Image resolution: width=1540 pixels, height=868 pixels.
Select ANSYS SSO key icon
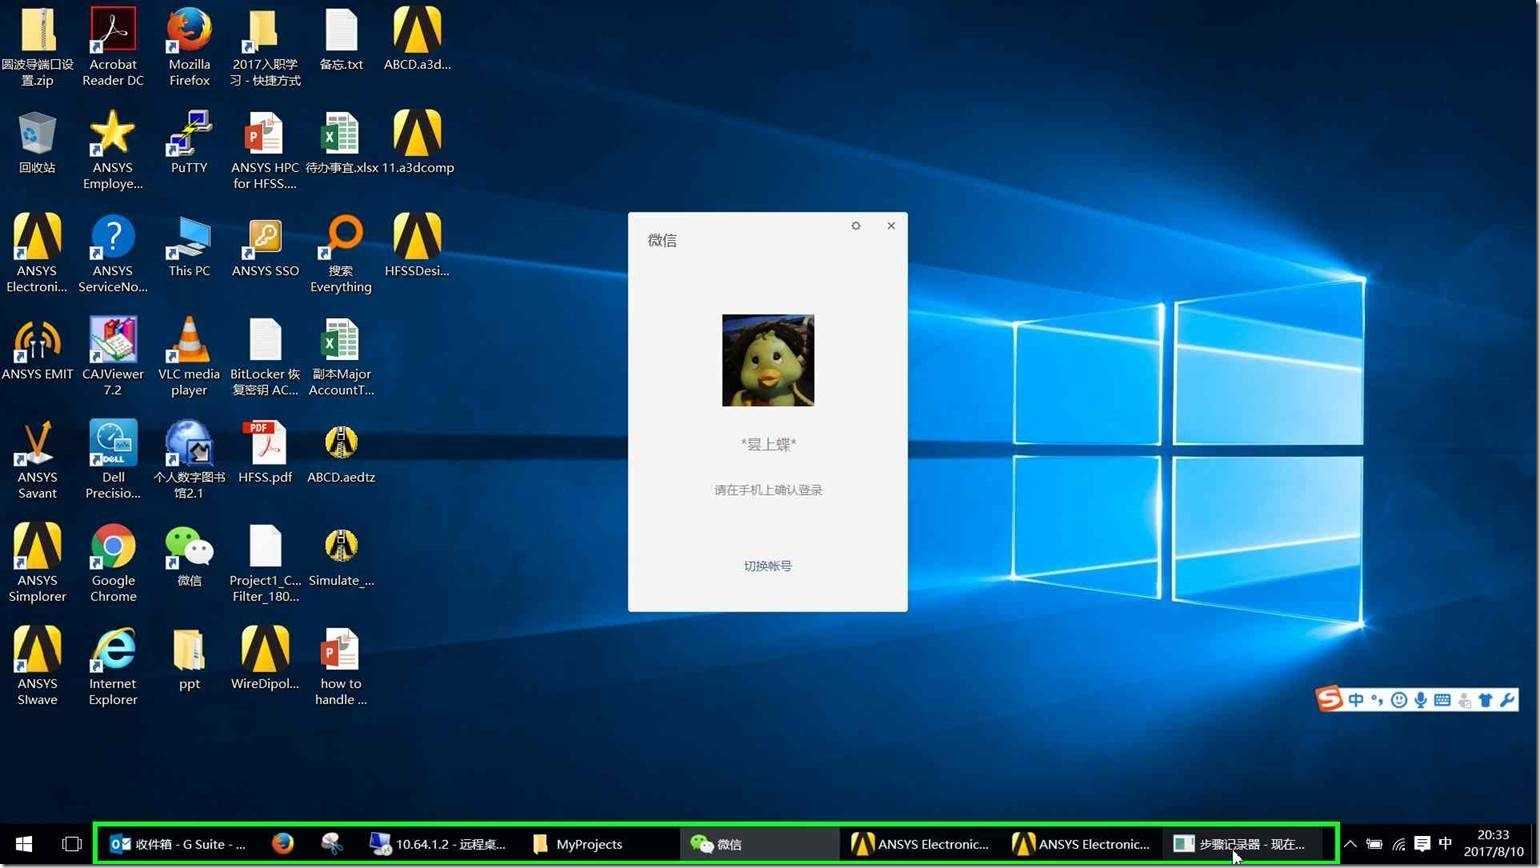265,246
